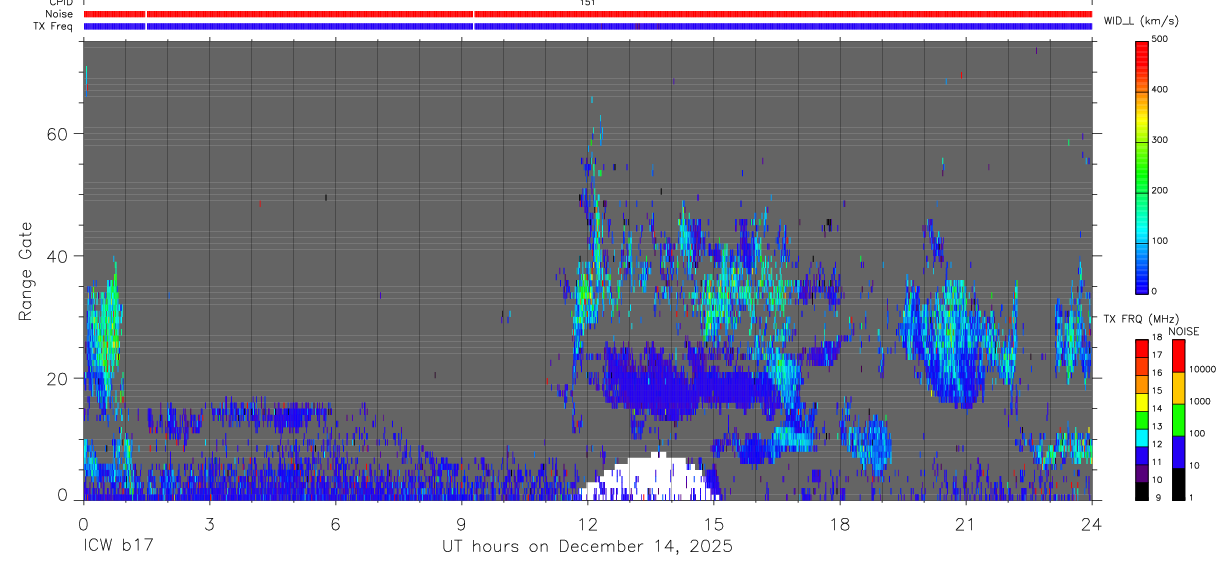Click the black 1-10 NOISE legend segment
This screenshot has width=1228, height=567.
point(1178,484)
